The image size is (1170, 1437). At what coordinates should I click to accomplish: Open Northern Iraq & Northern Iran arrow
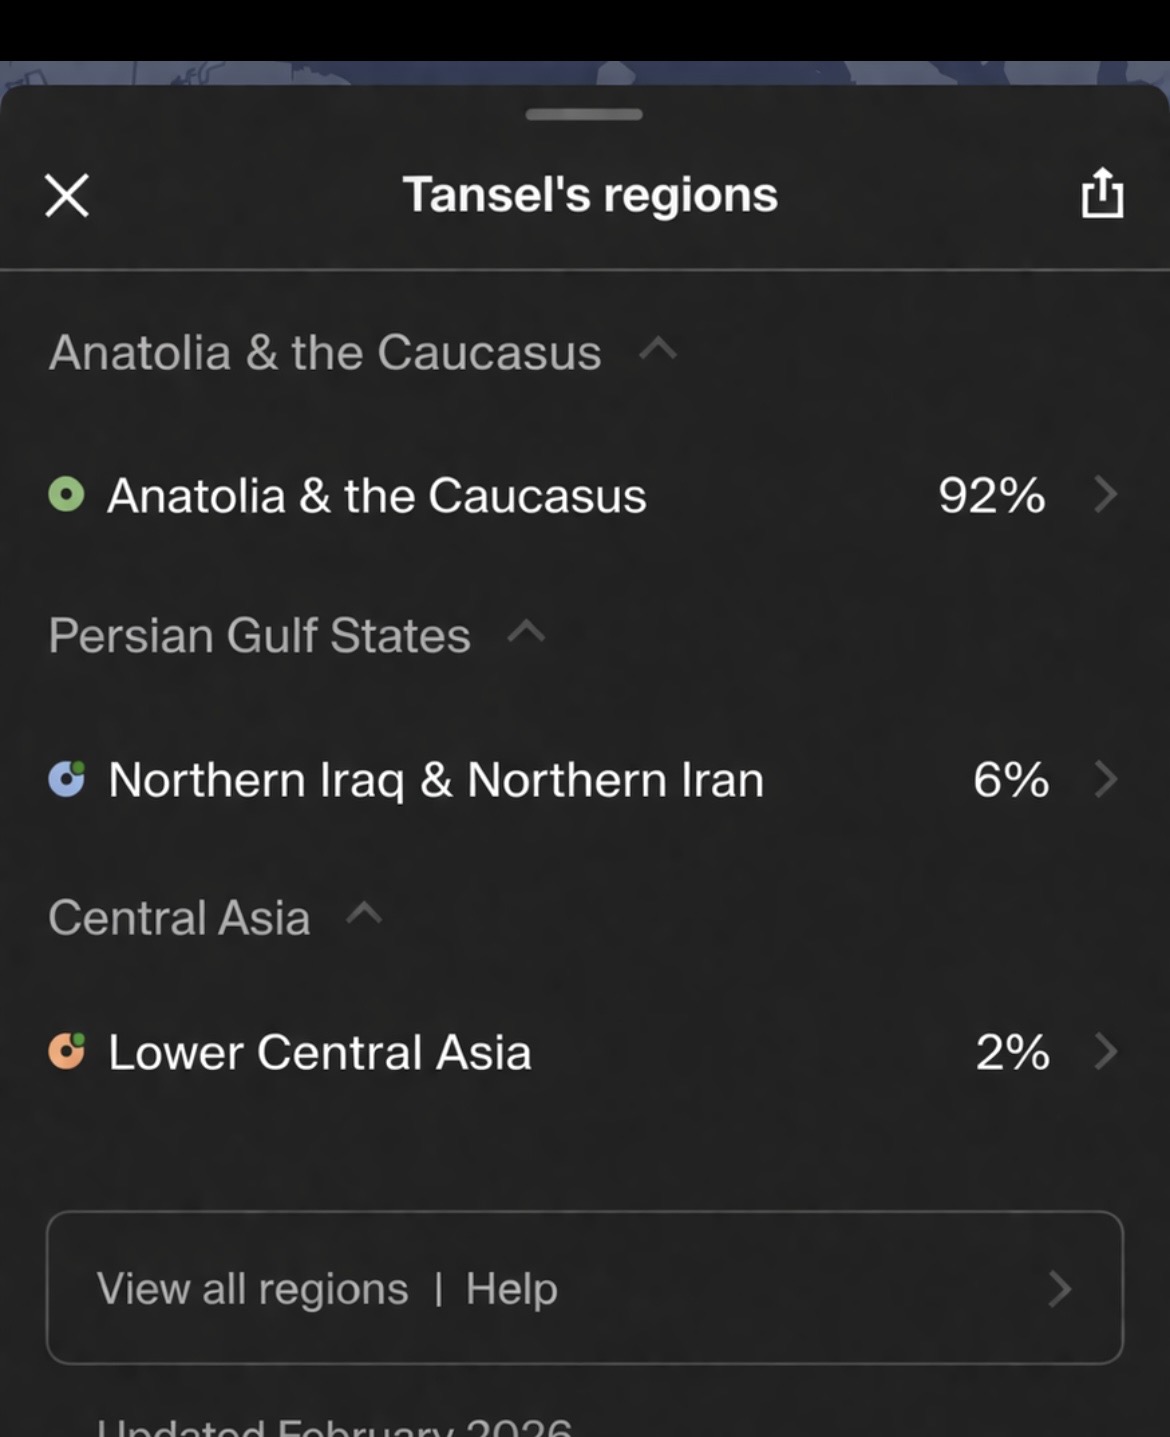(x=1105, y=779)
